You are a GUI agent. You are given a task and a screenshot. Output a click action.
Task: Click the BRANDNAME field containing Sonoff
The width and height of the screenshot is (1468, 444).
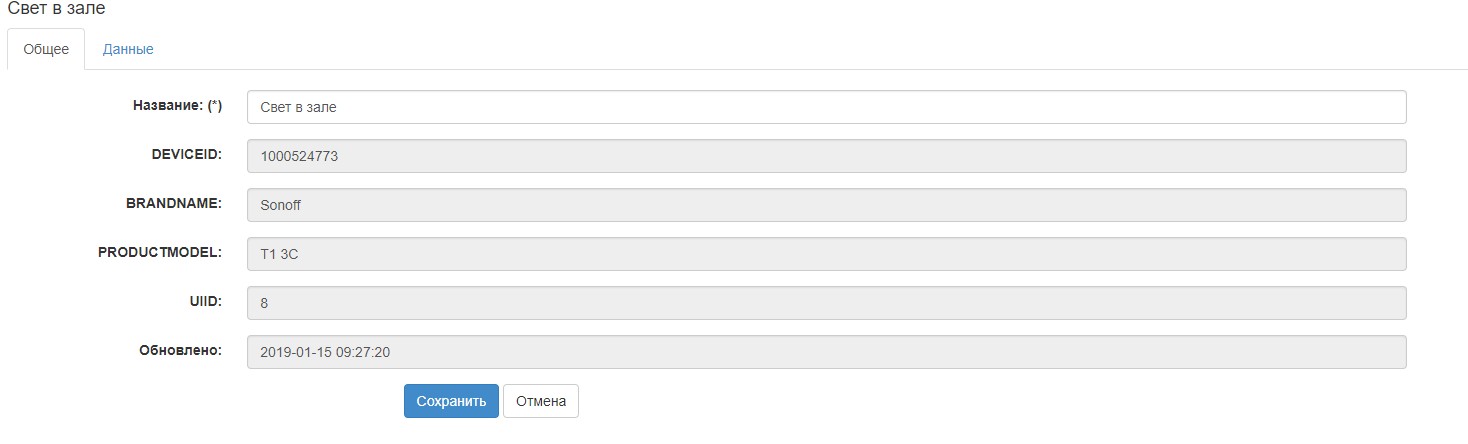point(826,205)
